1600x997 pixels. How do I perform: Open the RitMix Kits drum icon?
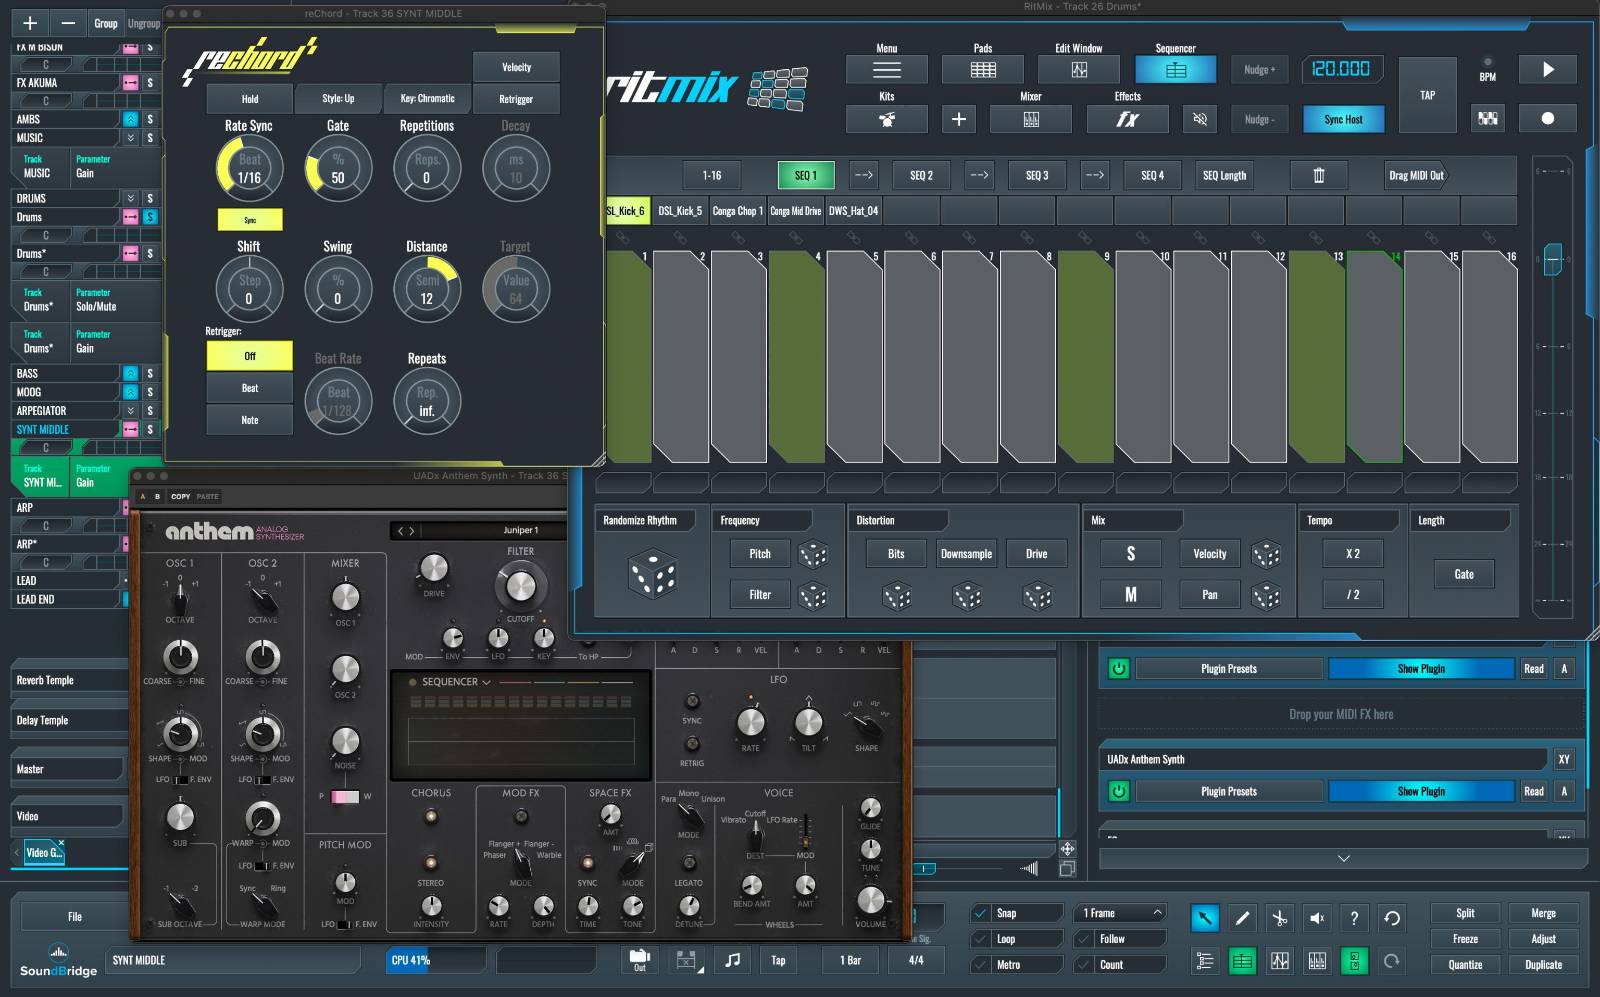pyautogui.click(x=886, y=119)
